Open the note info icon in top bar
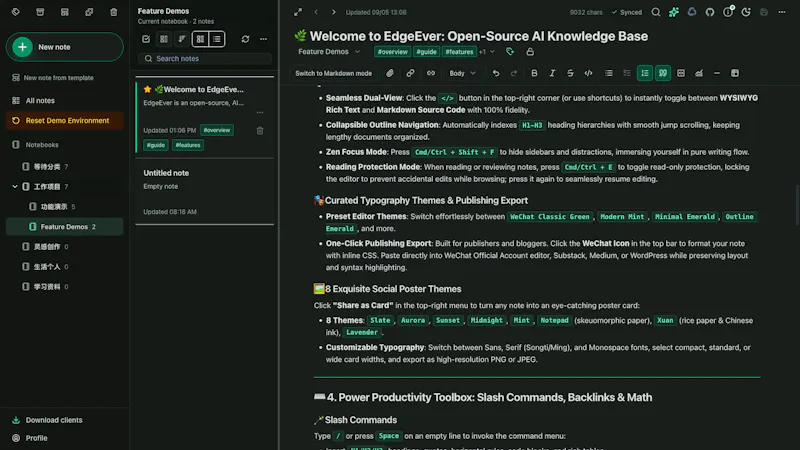The height and width of the screenshot is (450, 800). [728, 12]
